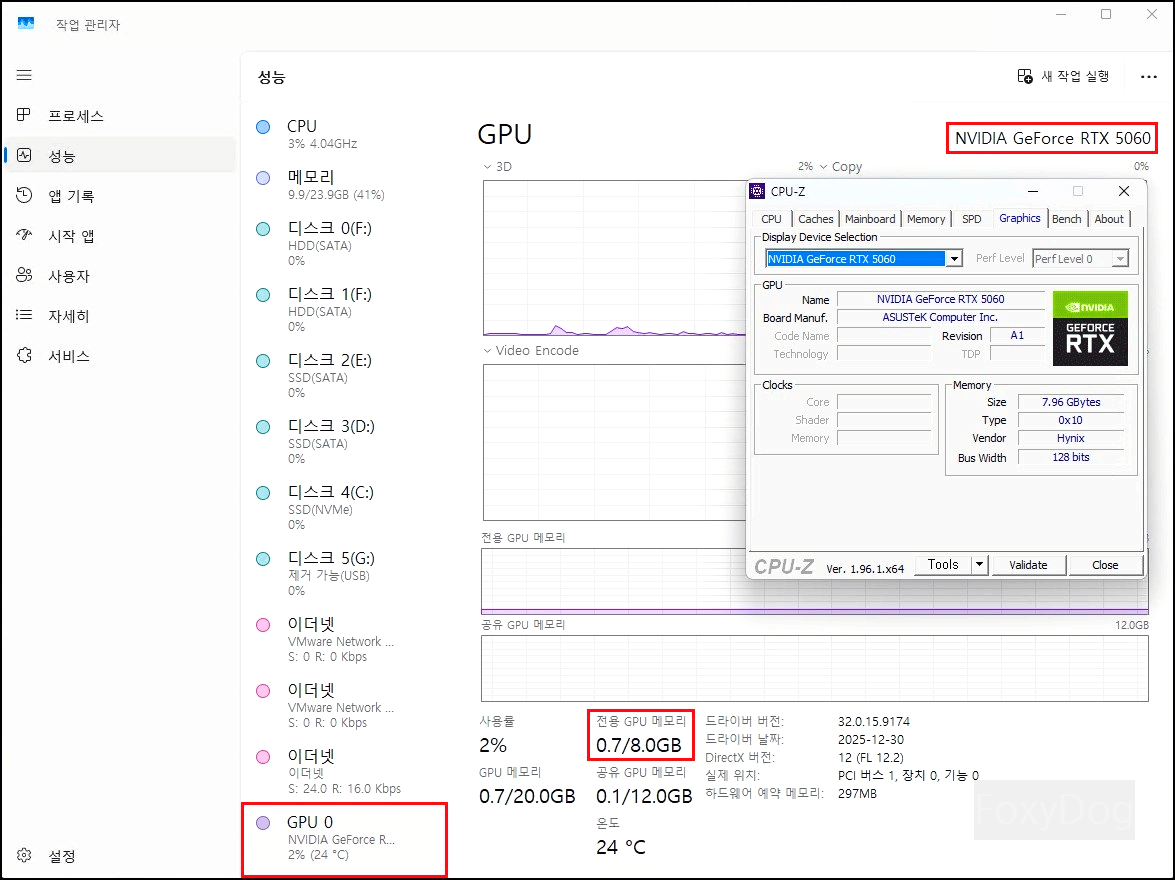The image size is (1175, 880).
Task: Click Run new task (새 작업 실행) label
Action: pyautogui.click(x=1075, y=76)
